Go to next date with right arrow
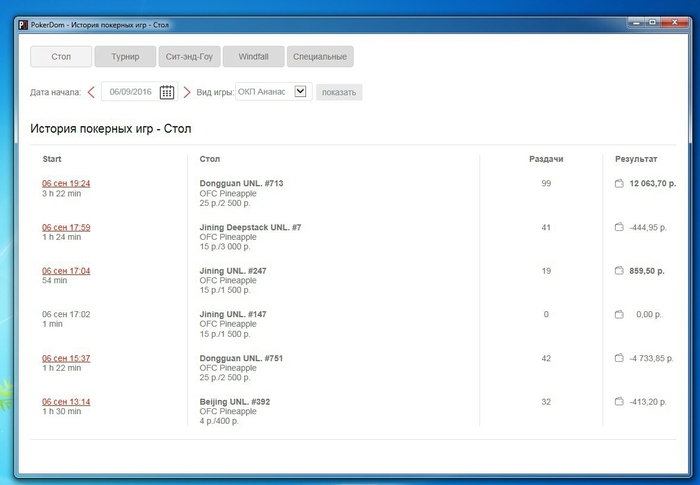The image size is (700, 485). pyautogui.click(x=187, y=92)
